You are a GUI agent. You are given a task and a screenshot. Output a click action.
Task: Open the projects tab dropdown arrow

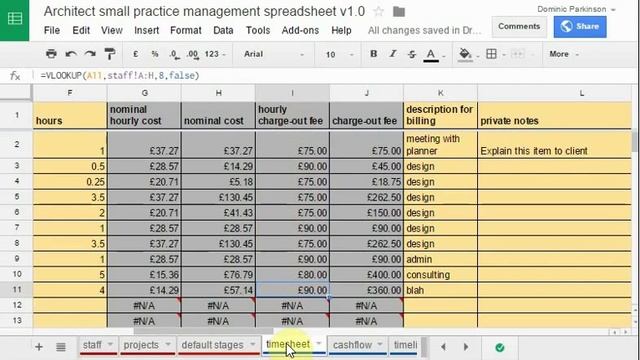(168, 344)
